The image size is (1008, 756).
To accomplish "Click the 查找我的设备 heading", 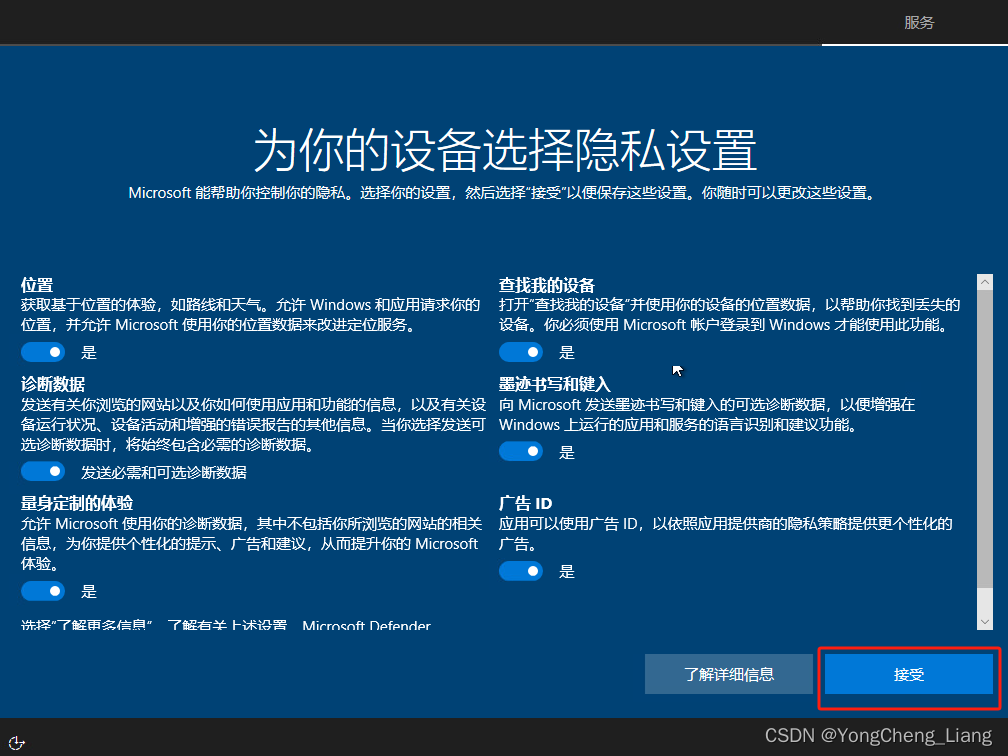I will [547, 285].
